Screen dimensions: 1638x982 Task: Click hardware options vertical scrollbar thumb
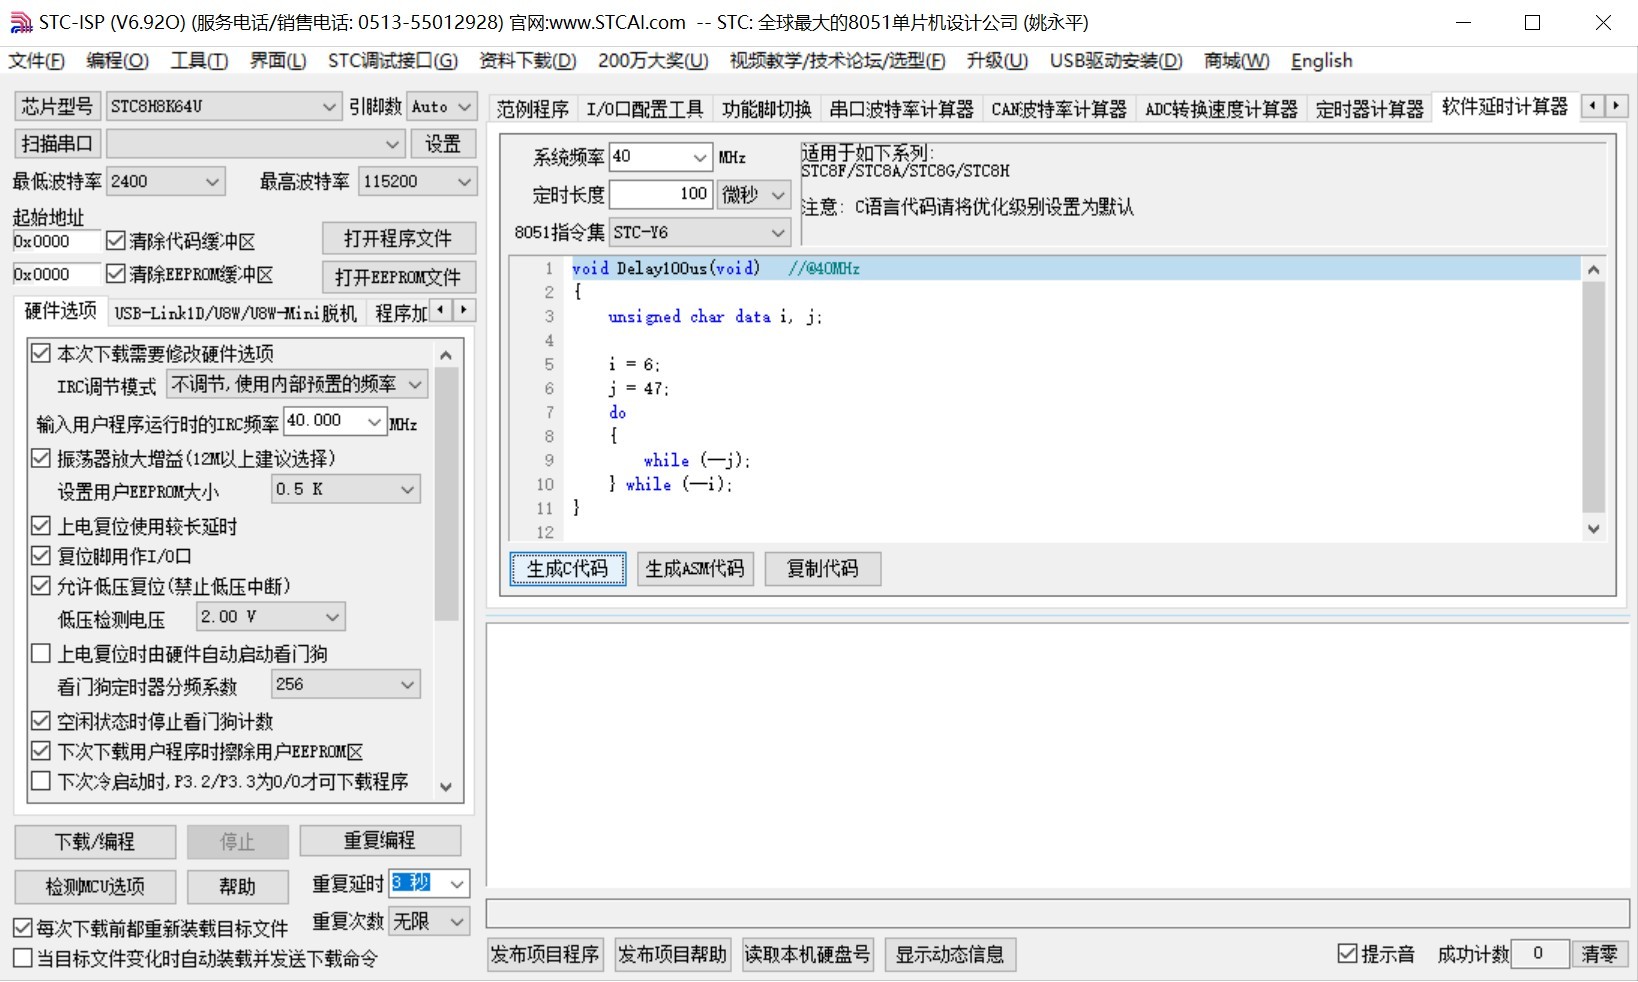[x=446, y=494]
